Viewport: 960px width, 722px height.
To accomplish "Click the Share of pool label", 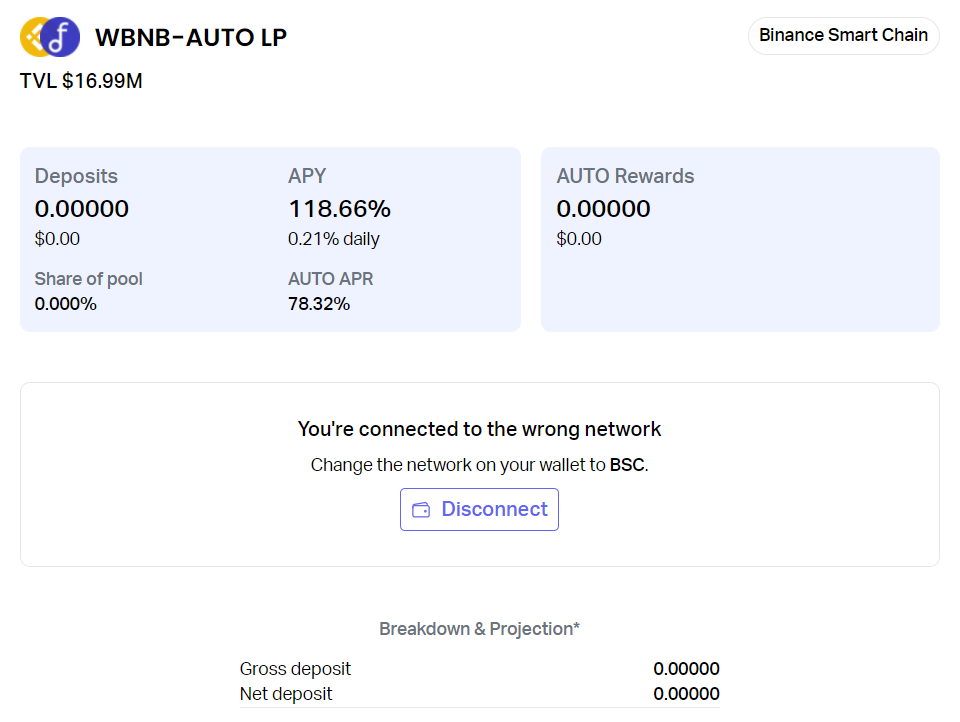I will (x=88, y=279).
